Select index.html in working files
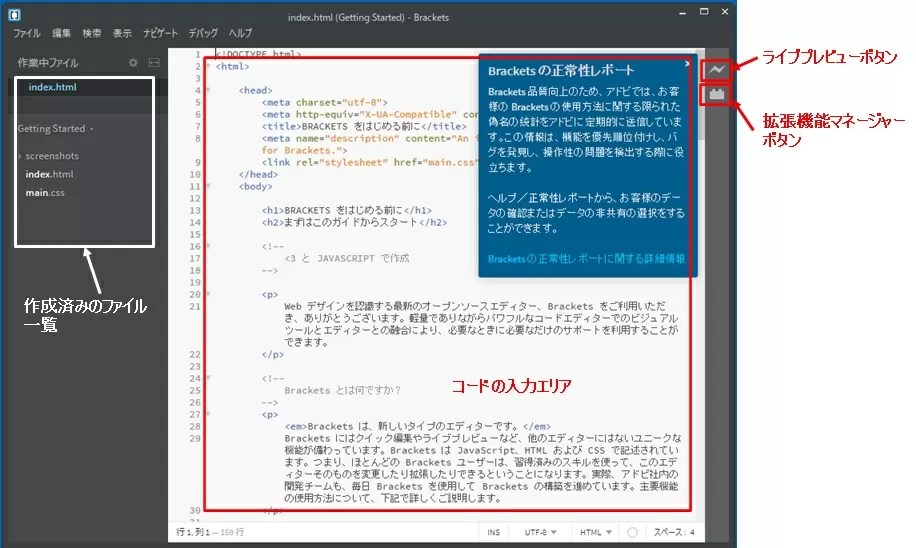 click(x=53, y=87)
